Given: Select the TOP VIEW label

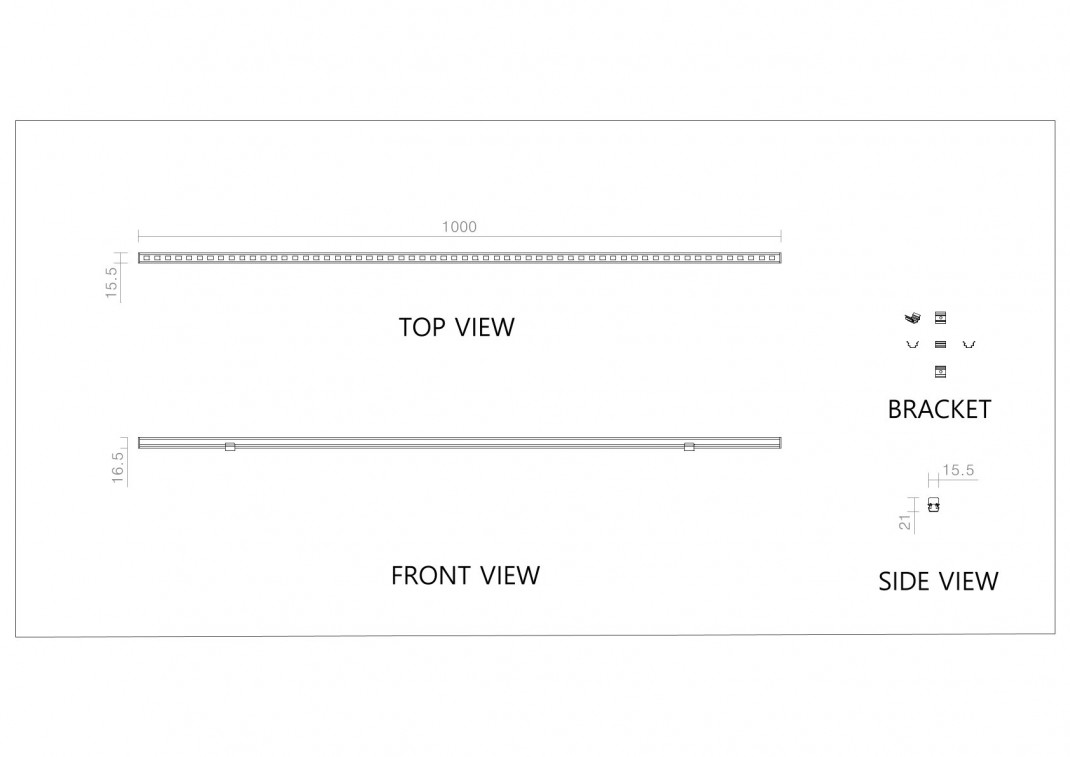Looking at the screenshot, I should pos(457,327).
